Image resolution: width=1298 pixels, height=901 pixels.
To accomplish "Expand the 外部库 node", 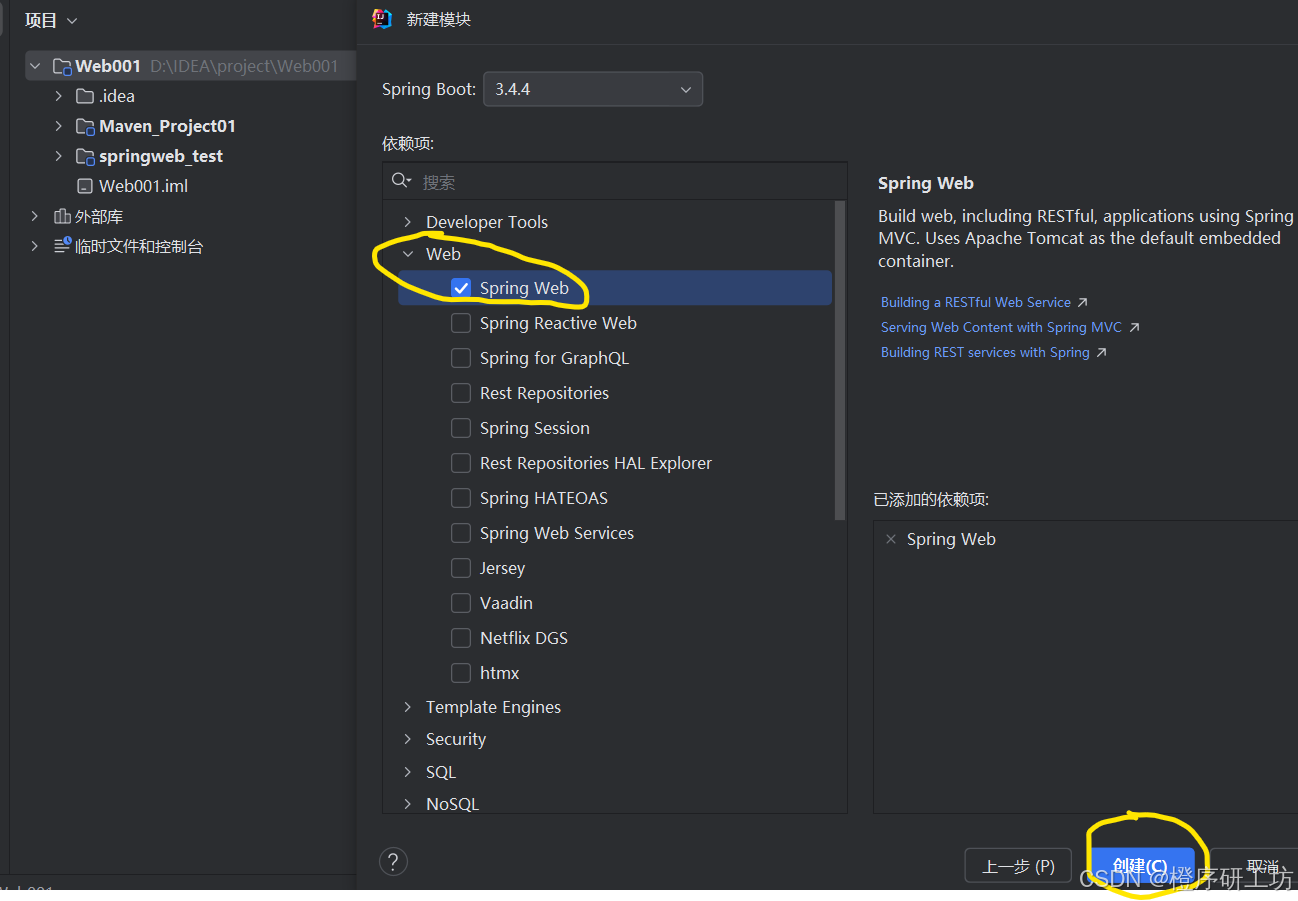I will (36, 216).
